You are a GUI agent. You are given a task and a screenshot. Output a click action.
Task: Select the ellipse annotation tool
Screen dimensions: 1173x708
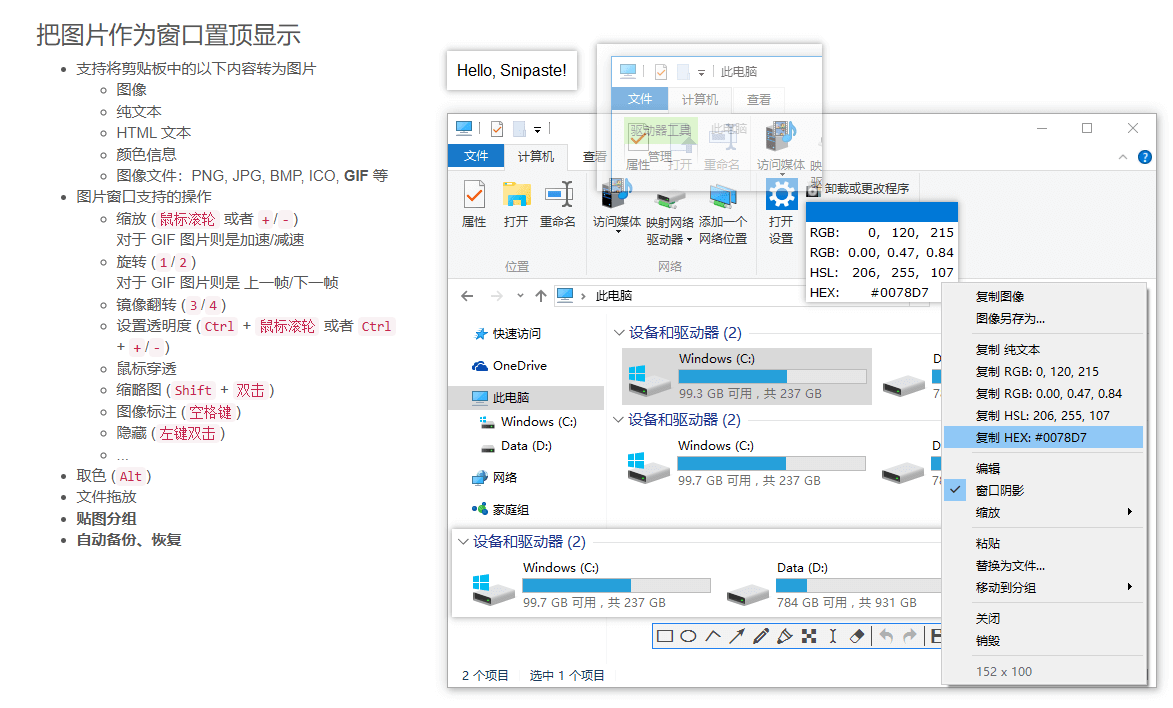coord(689,636)
